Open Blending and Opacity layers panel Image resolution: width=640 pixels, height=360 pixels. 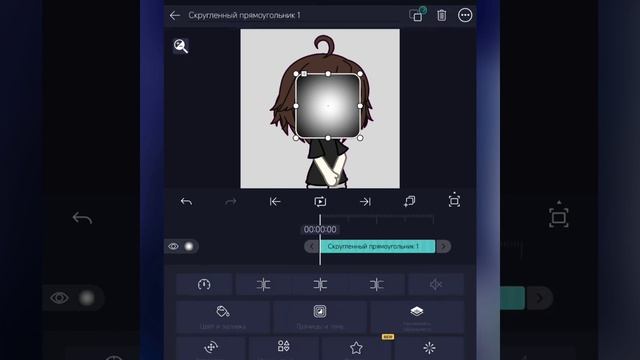point(417,317)
